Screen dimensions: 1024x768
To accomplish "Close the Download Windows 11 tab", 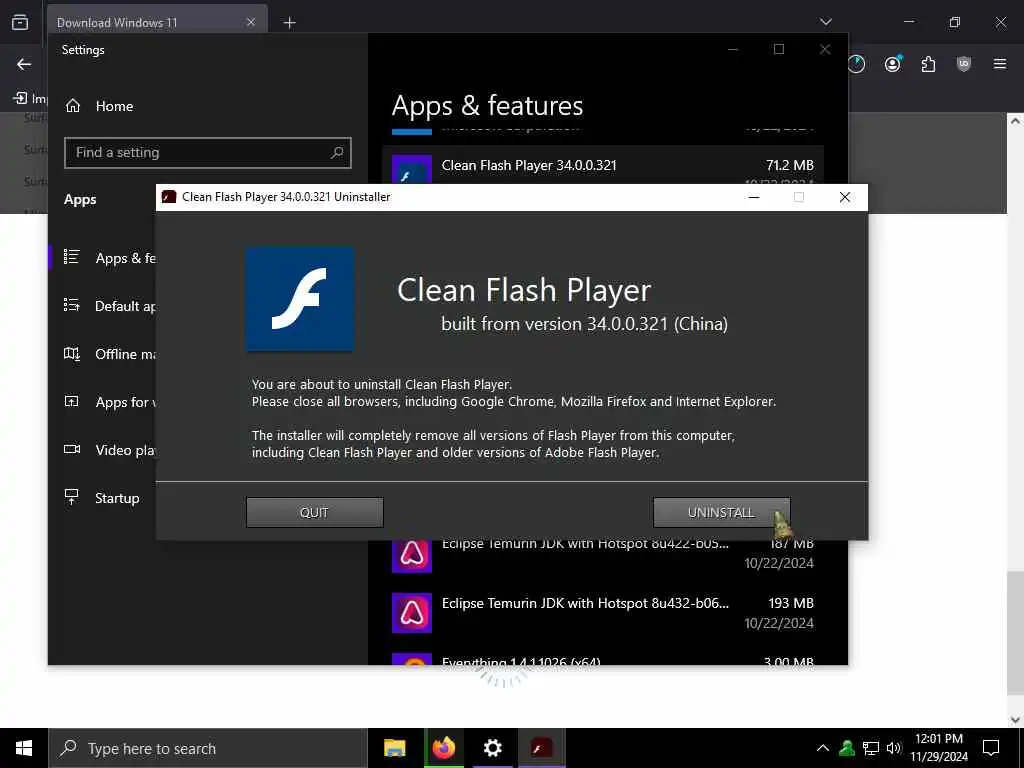I will (x=251, y=23).
